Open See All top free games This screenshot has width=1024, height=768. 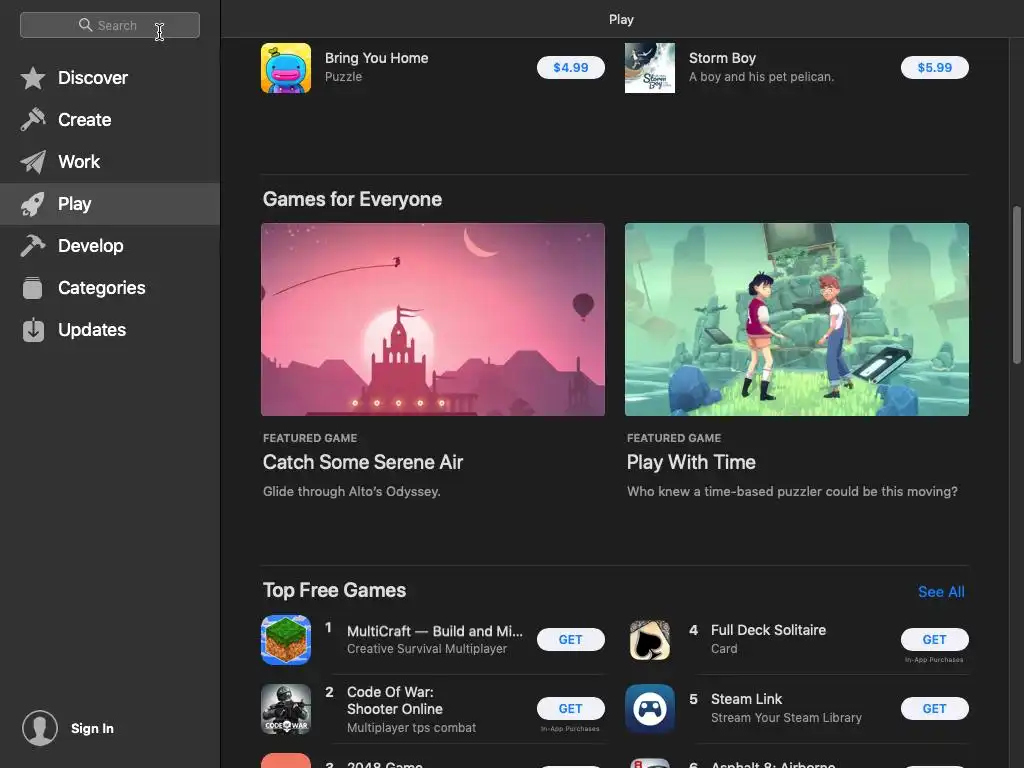[941, 592]
